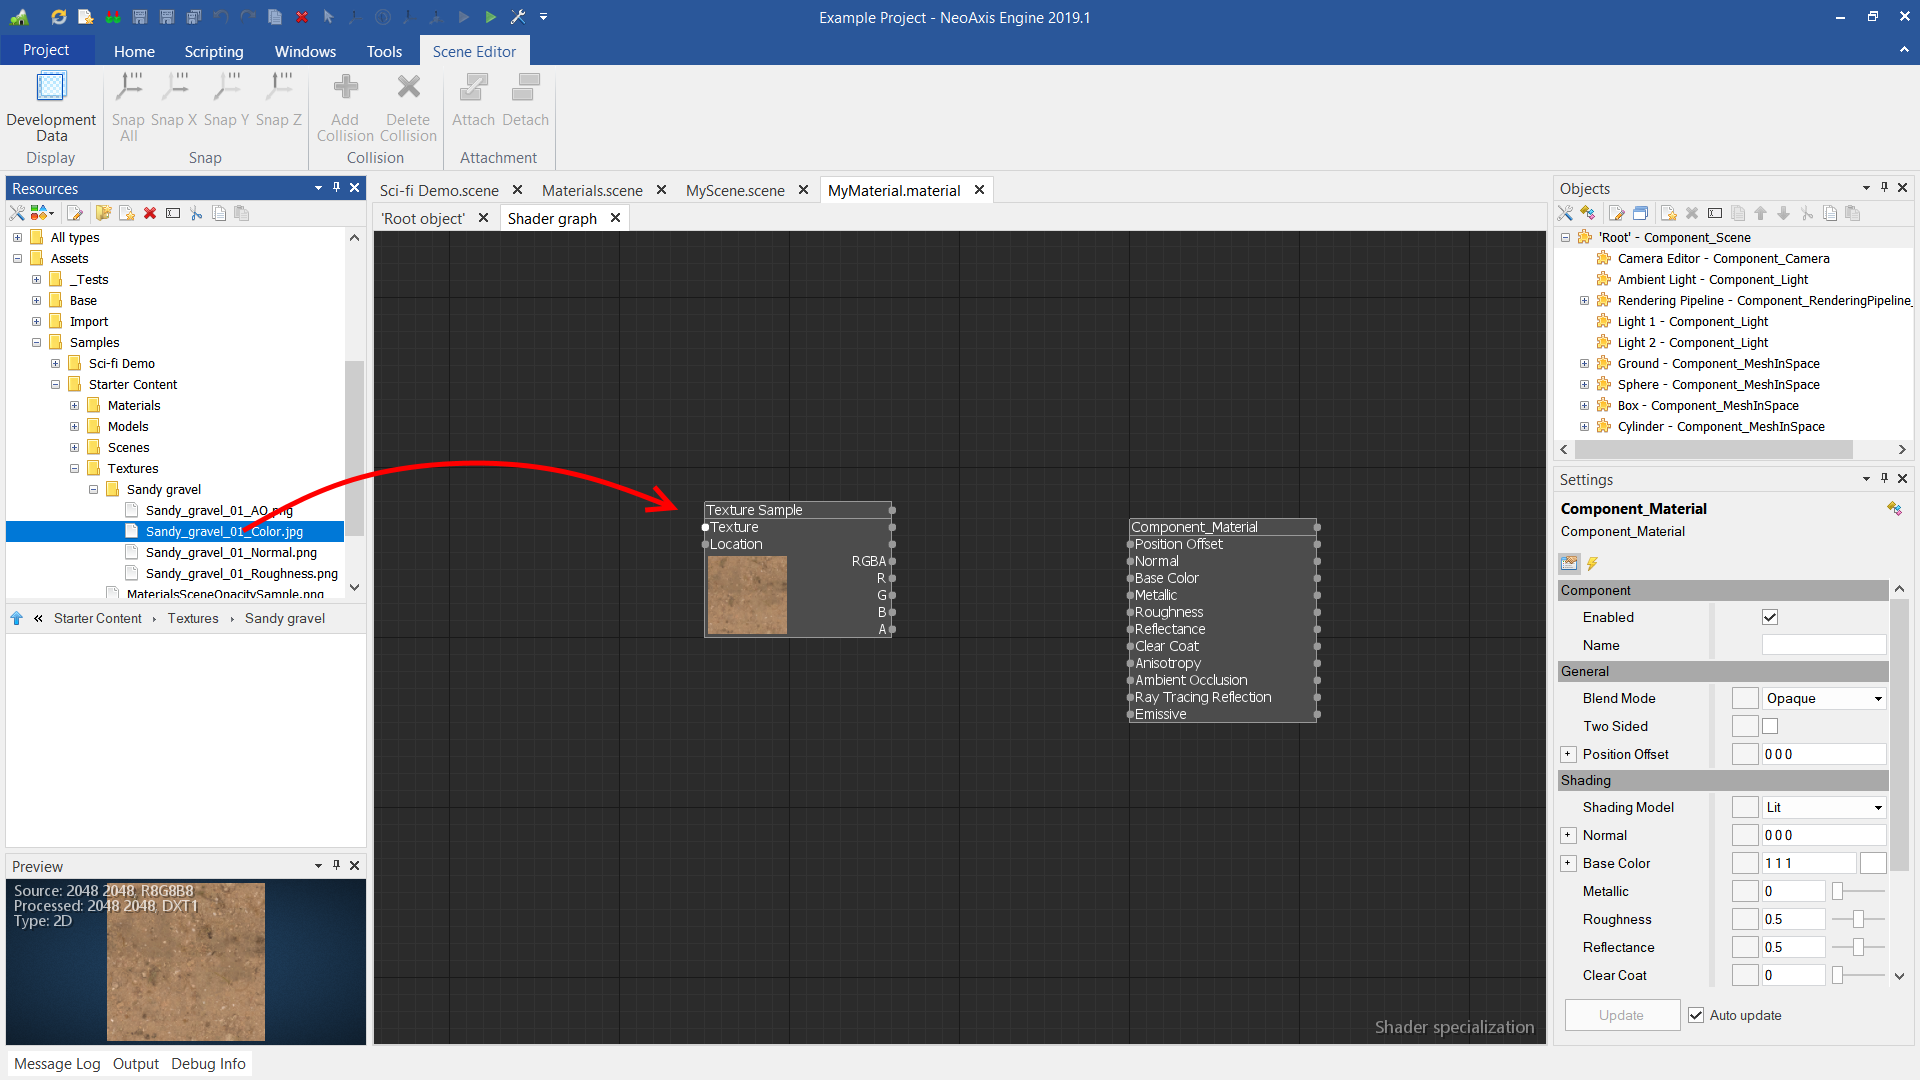
Task: Click the Development Data display icon
Action: pyautogui.click(x=51, y=88)
